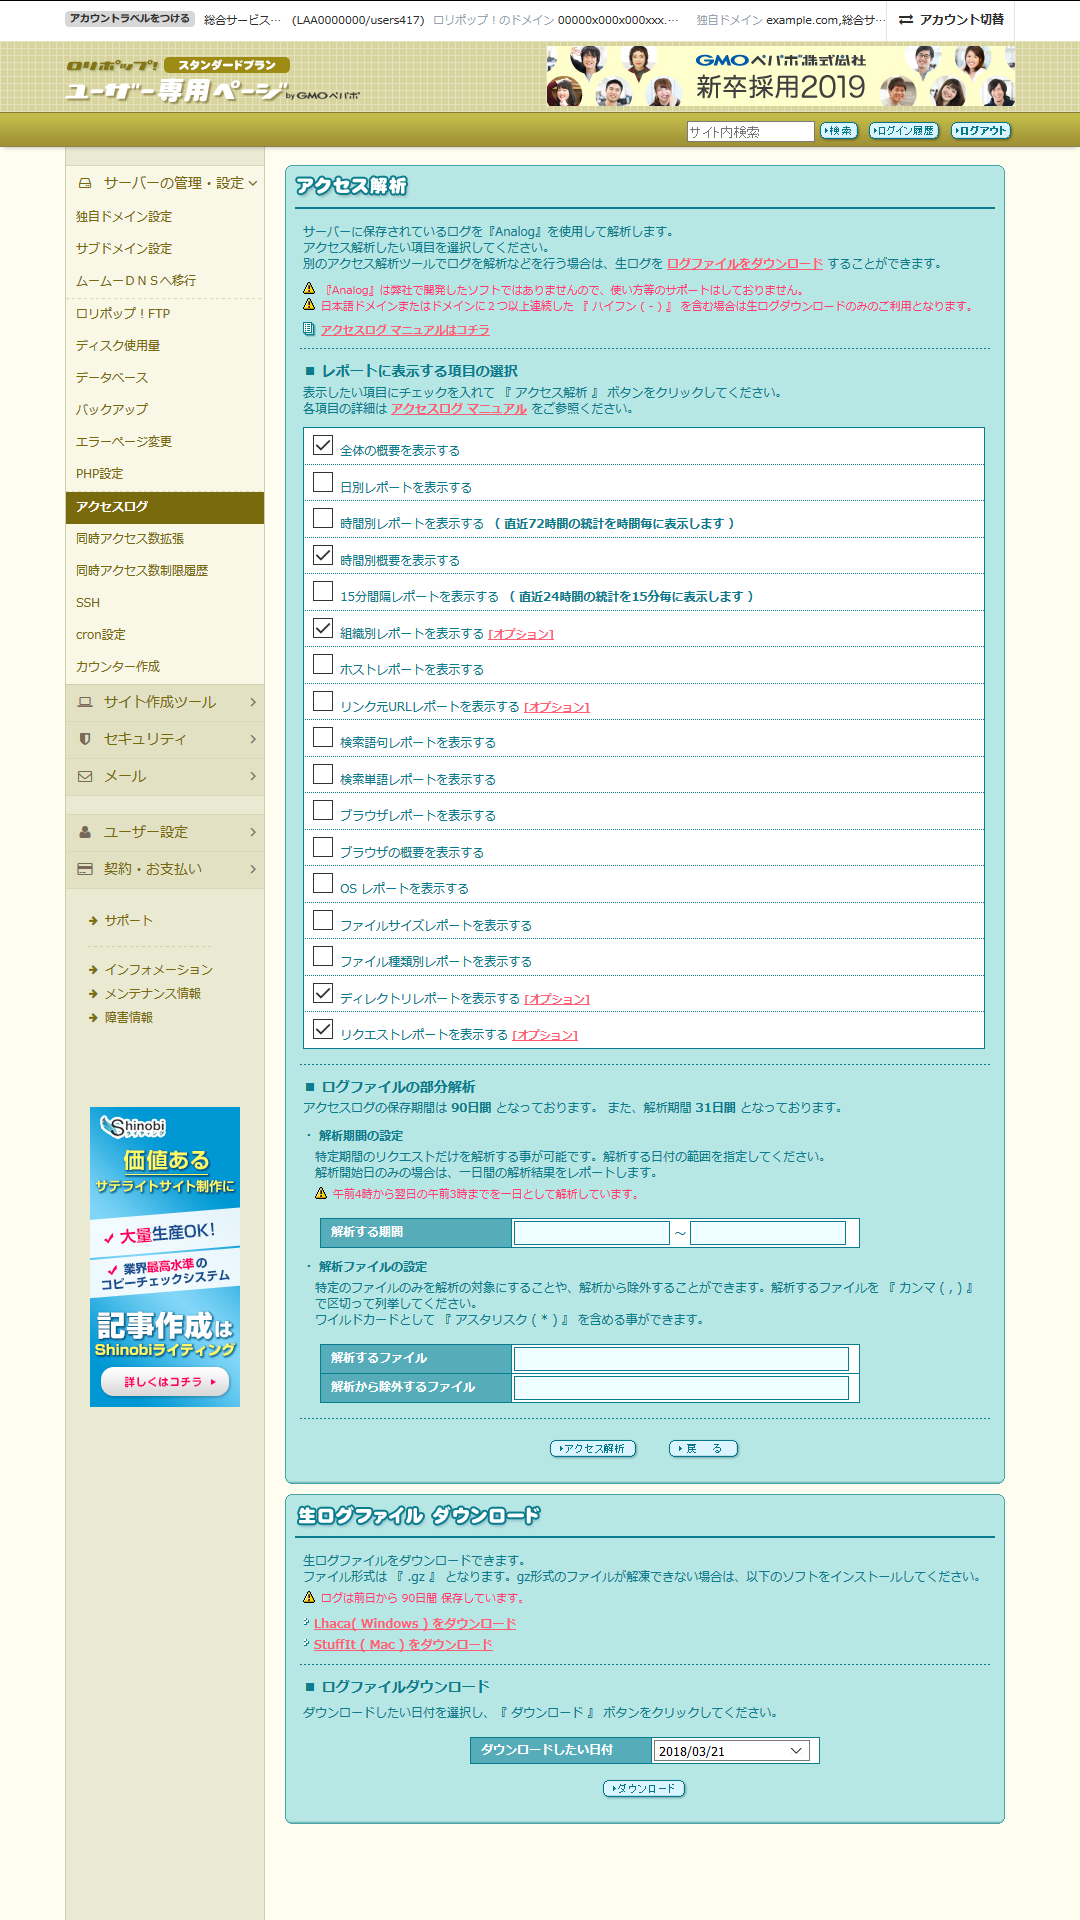Enable the 日別レポートを表示する checkbox
This screenshot has width=1080, height=1920.
coord(323,483)
